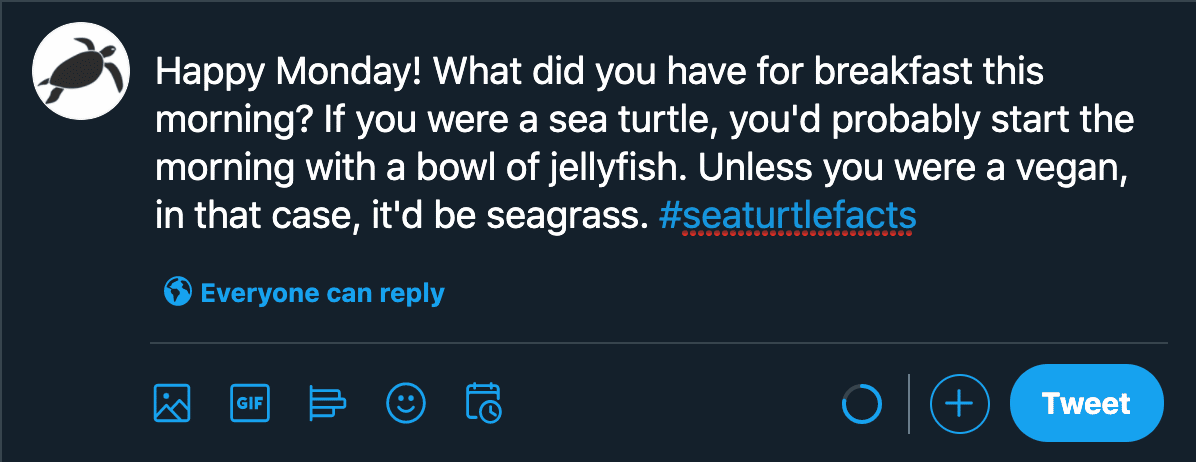Open the emoji picker smiley icon
The image size is (1196, 462).
(406, 403)
